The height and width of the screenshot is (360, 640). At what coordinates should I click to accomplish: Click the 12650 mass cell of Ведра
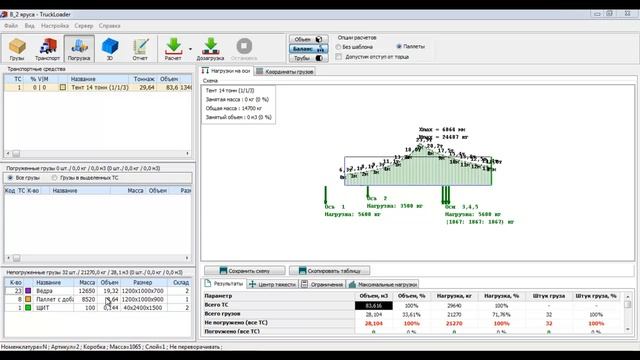point(87,291)
